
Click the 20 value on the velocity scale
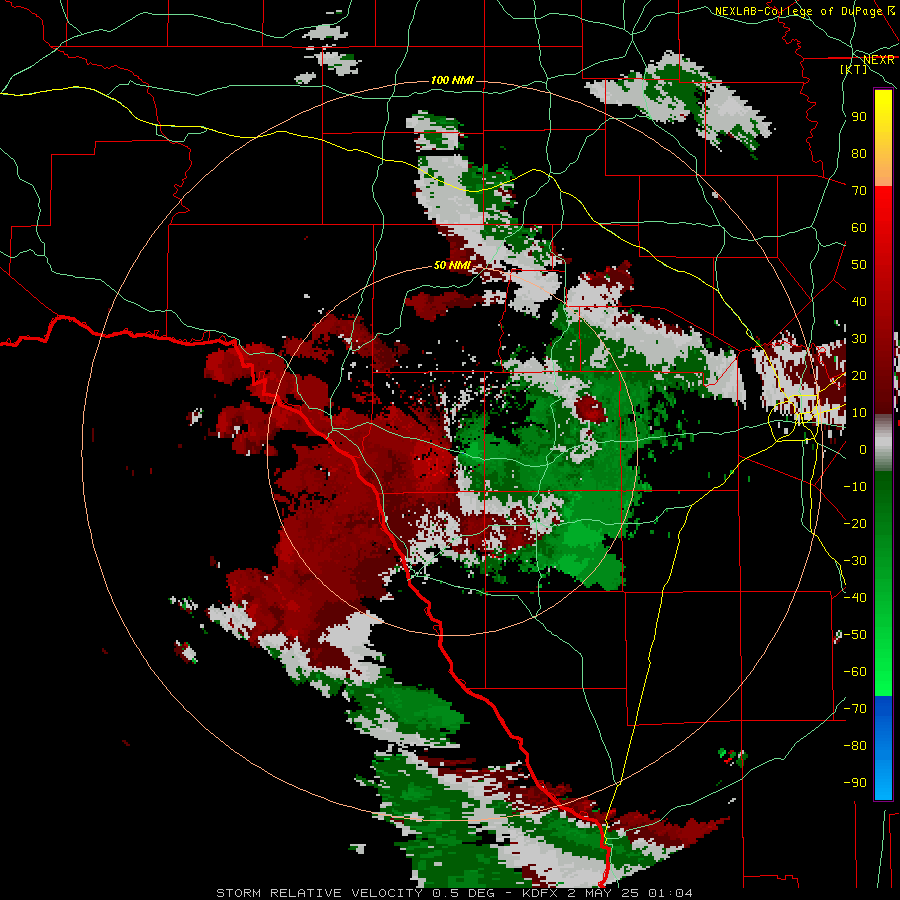tap(859, 375)
